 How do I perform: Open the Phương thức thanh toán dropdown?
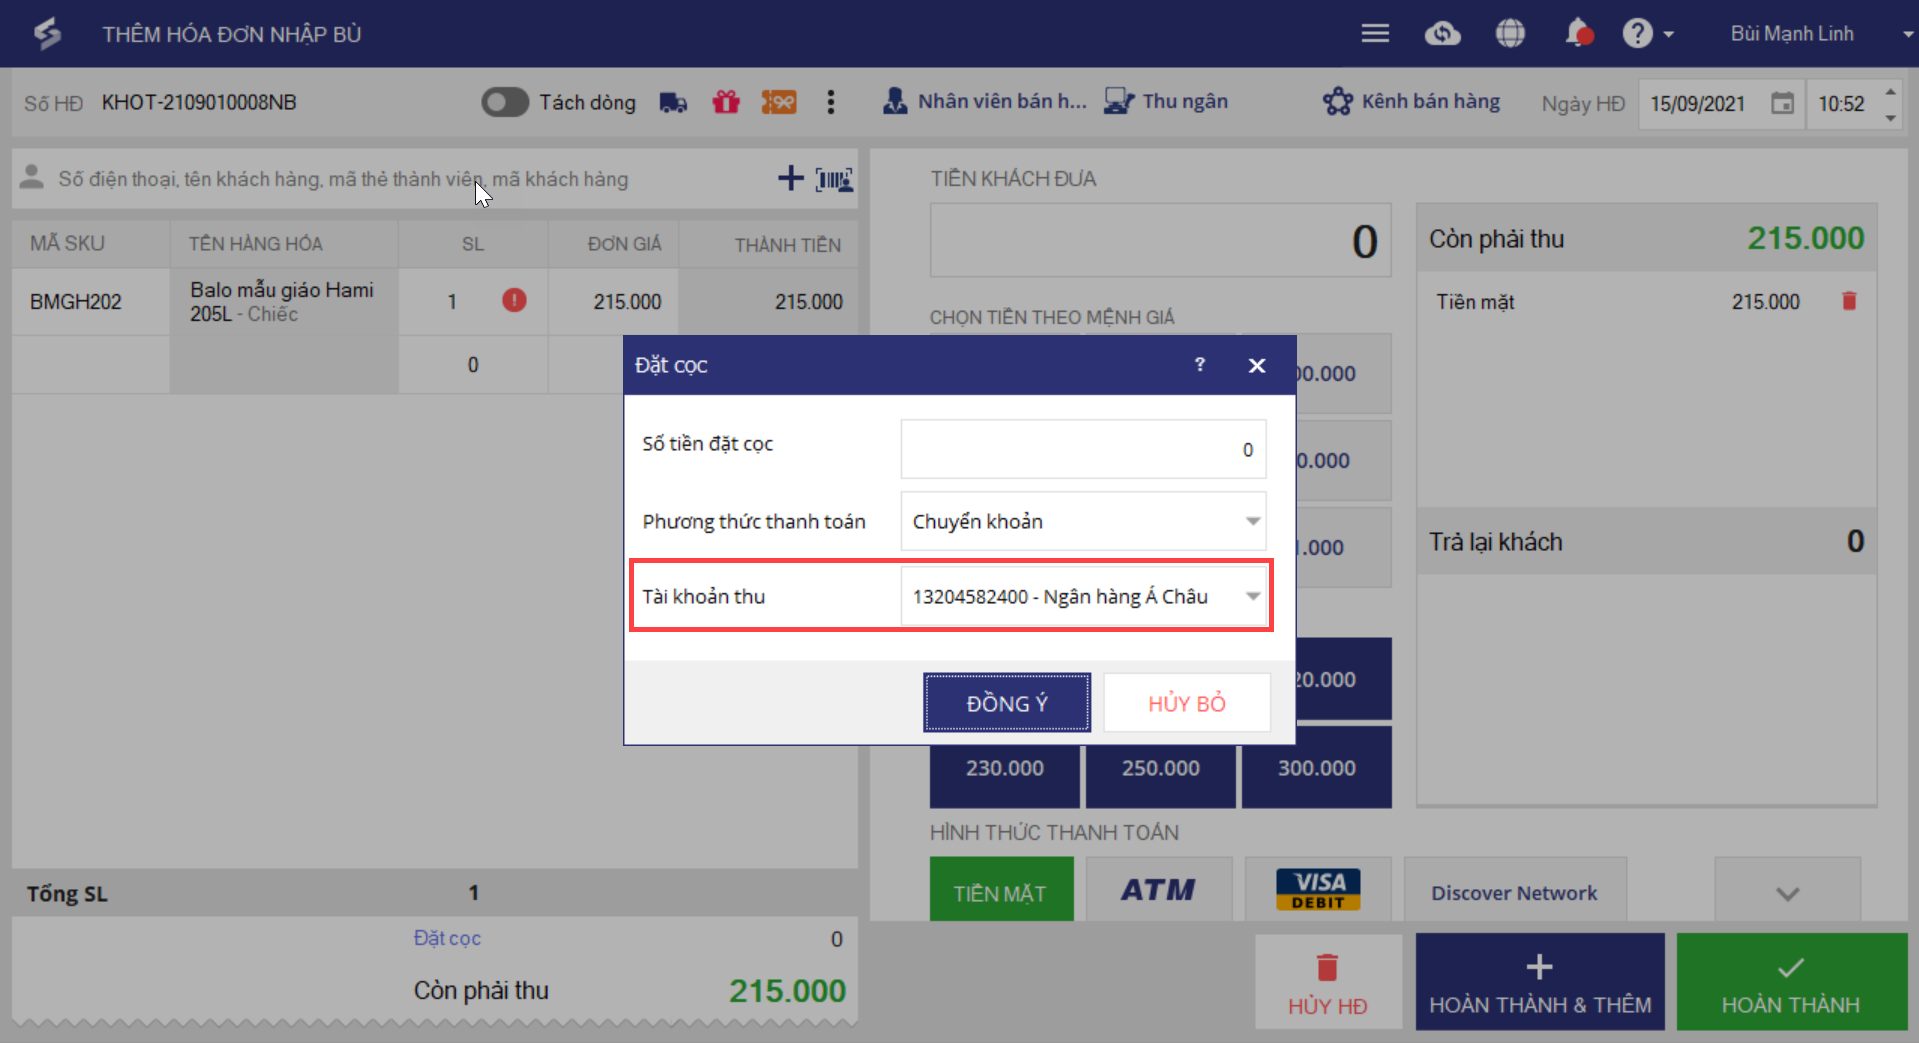click(x=1083, y=521)
